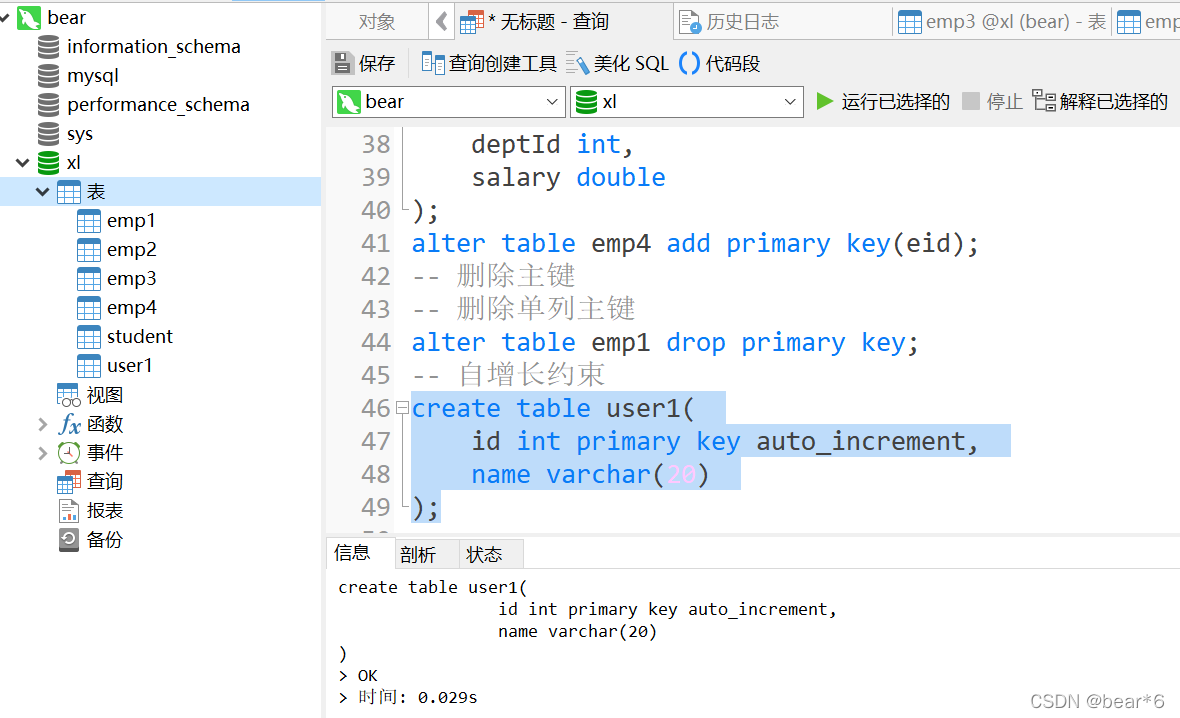Open the 视图 views node icon
The width and height of the screenshot is (1180, 718).
[x=68, y=395]
